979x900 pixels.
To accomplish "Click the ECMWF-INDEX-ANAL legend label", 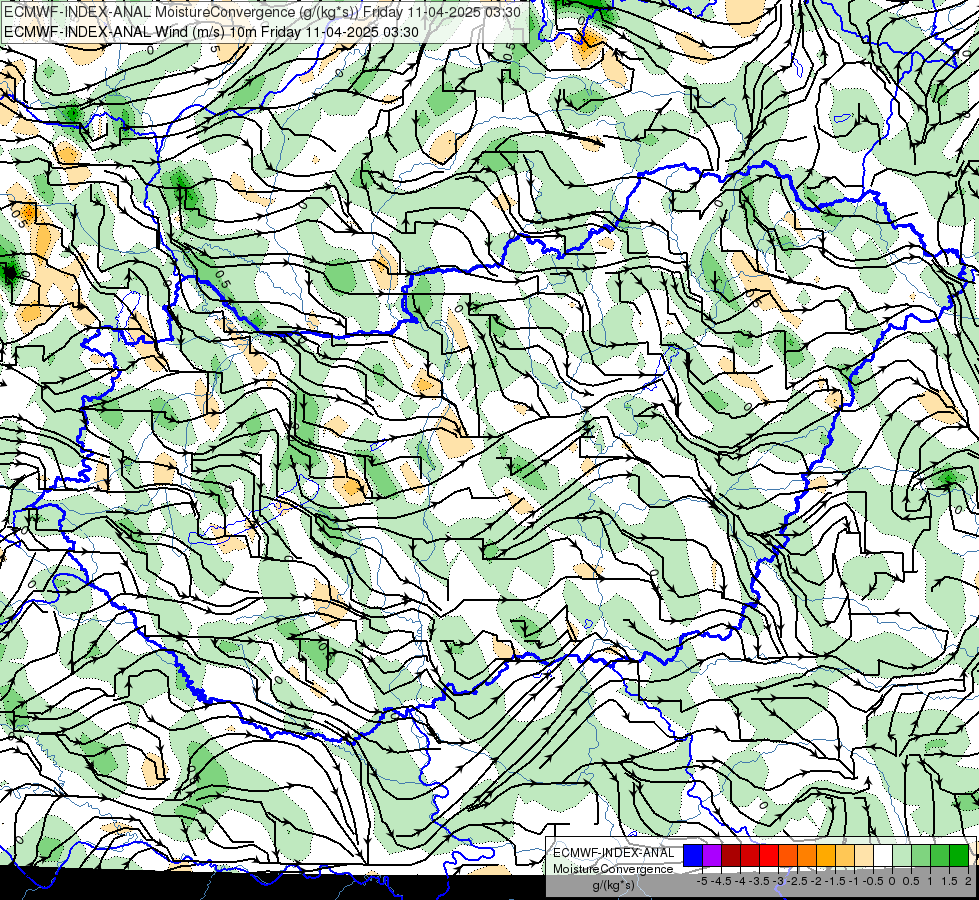I will (613, 853).
